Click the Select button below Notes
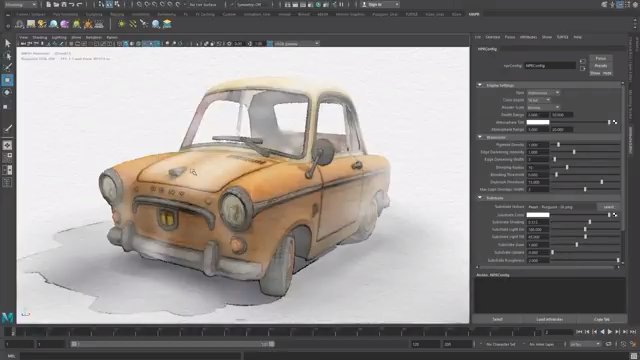The image size is (640, 360). [497, 319]
